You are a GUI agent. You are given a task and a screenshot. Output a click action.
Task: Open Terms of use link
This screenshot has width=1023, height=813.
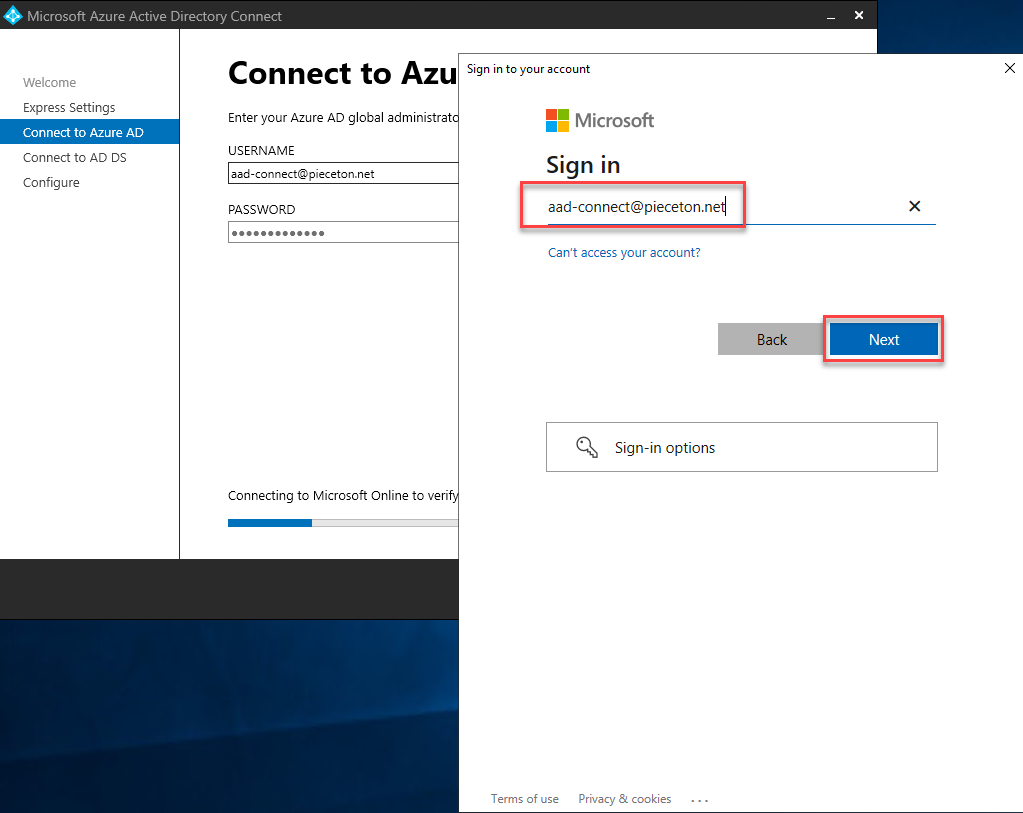[x=525, y=799]
